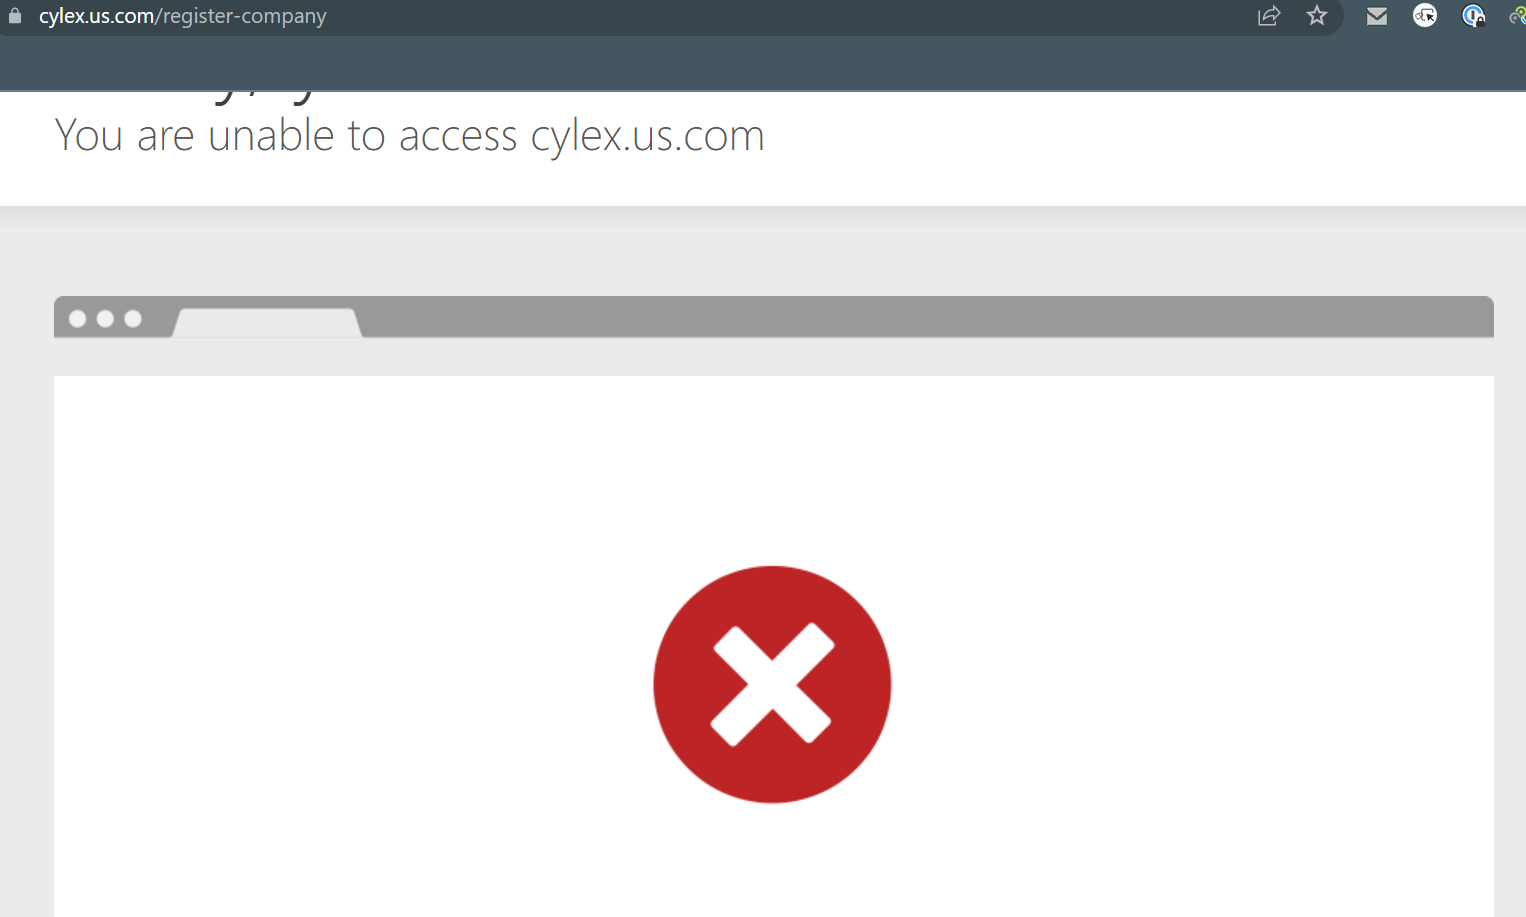Open the 1Password extension icon

point(1473,16)
